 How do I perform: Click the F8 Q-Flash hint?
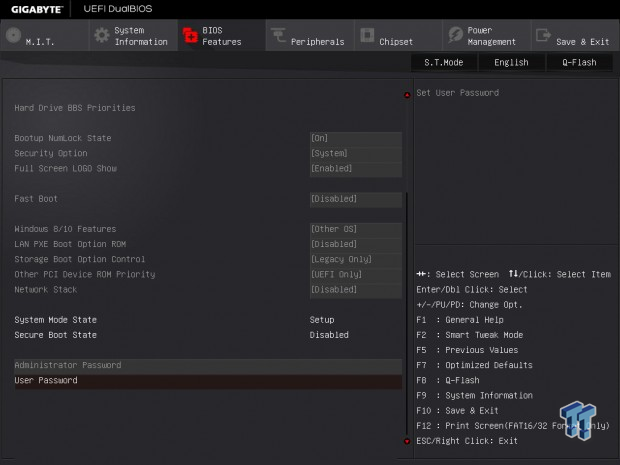(448, 380)
